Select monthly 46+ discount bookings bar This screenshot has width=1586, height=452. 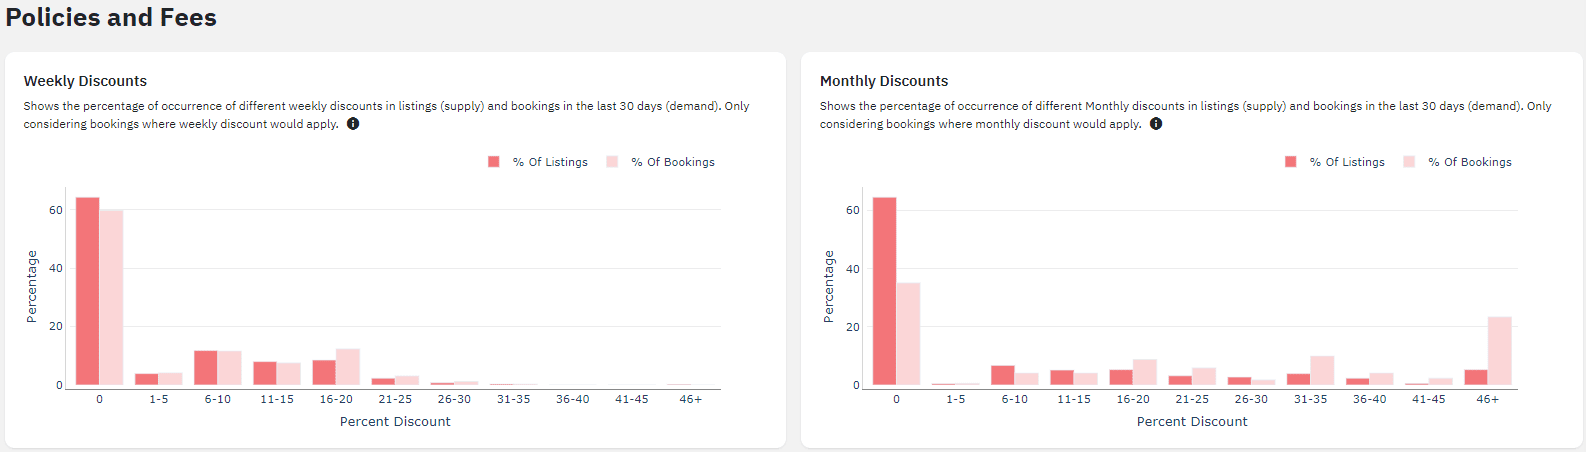pos(1500,351)
